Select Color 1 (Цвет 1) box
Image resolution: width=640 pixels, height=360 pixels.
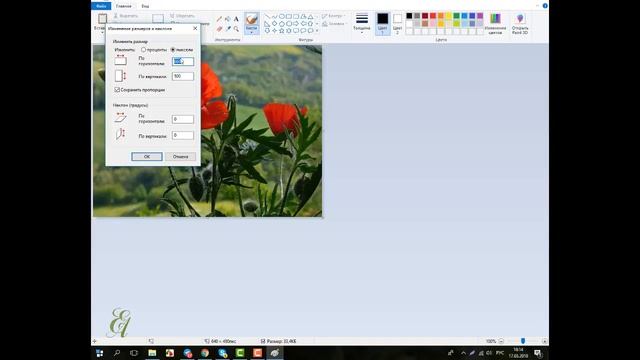382,23
